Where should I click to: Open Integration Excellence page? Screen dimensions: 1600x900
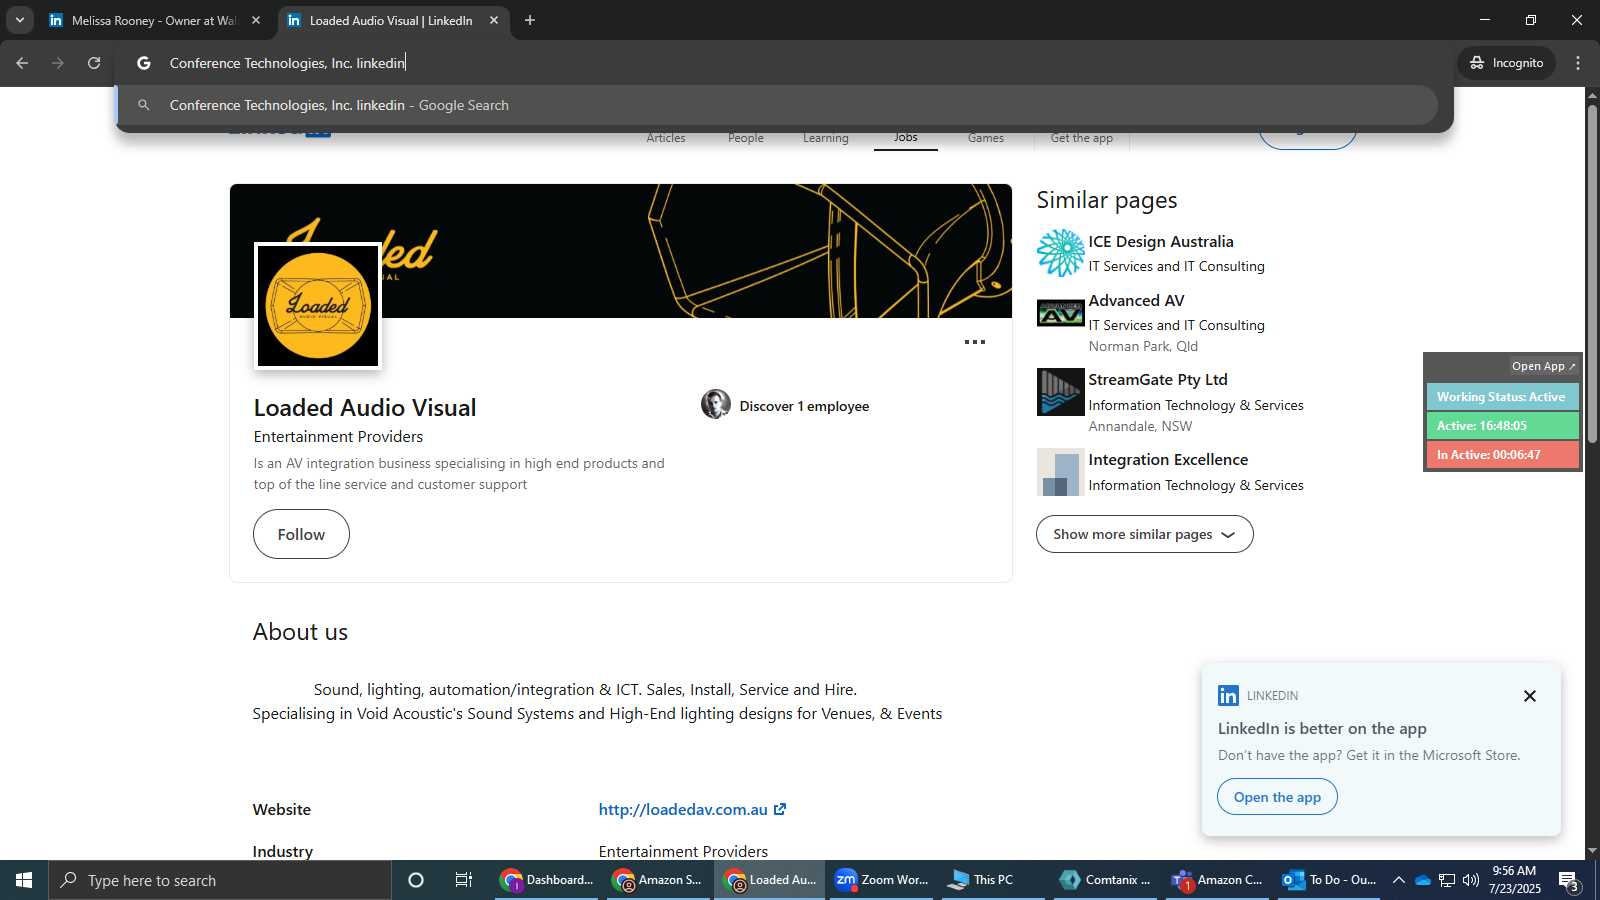pos(1168,460)
